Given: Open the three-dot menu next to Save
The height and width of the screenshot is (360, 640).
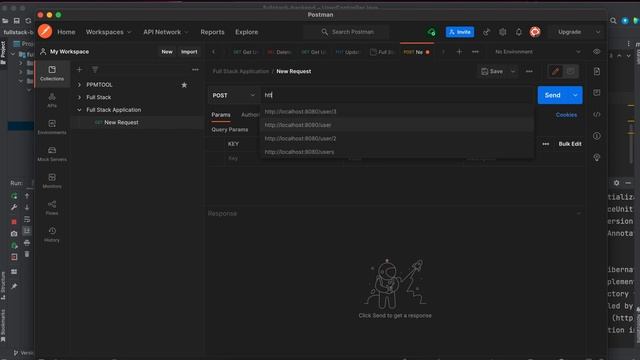Looking at the screenshot, I should [x=529, y=71].
